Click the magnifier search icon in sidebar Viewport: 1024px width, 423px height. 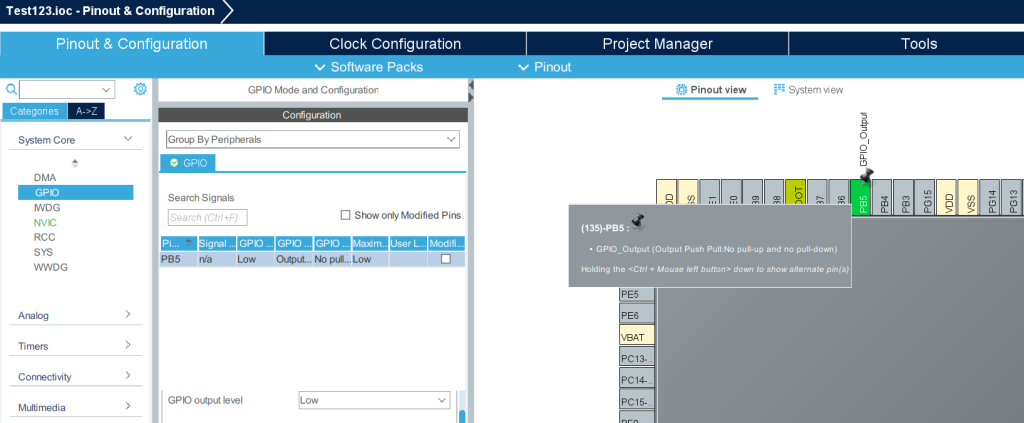(x=10, y=89)
